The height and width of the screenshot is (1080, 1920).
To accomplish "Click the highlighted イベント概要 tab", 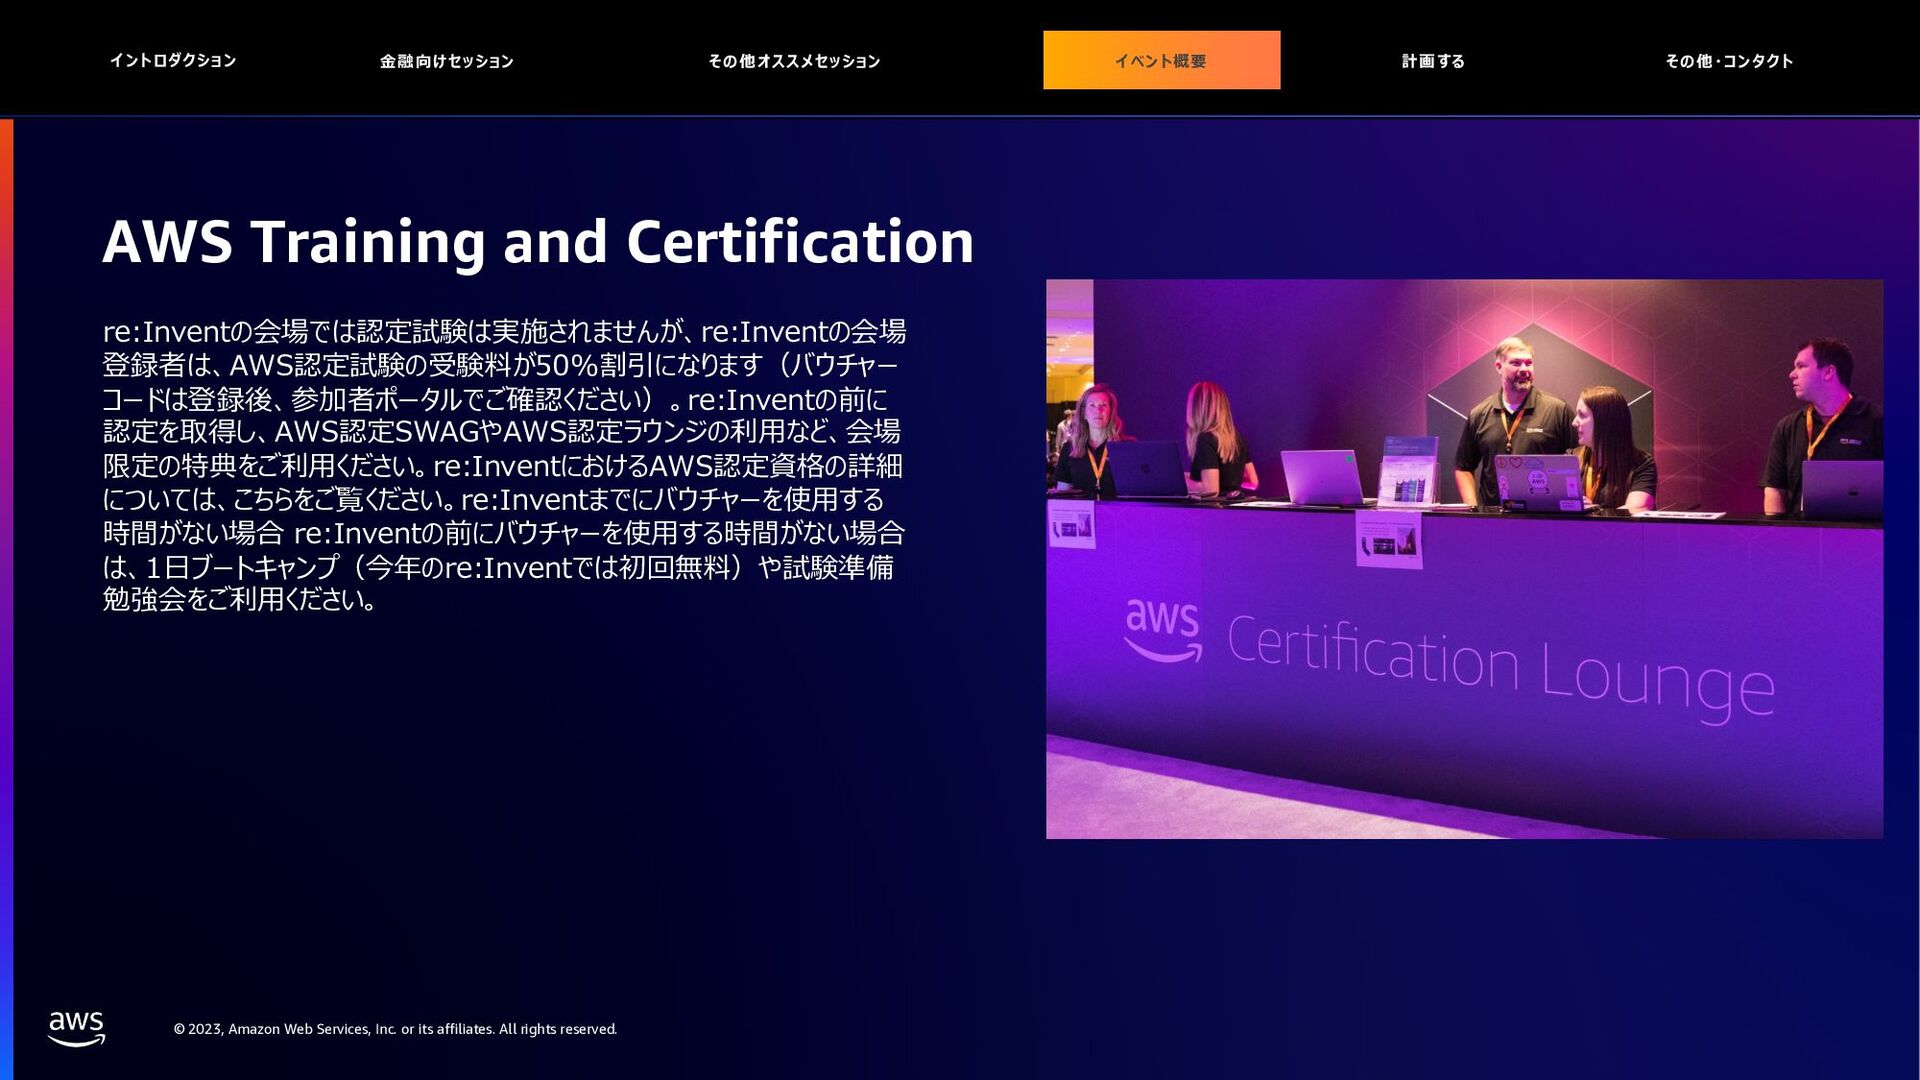I will [x=1161, y=60].
